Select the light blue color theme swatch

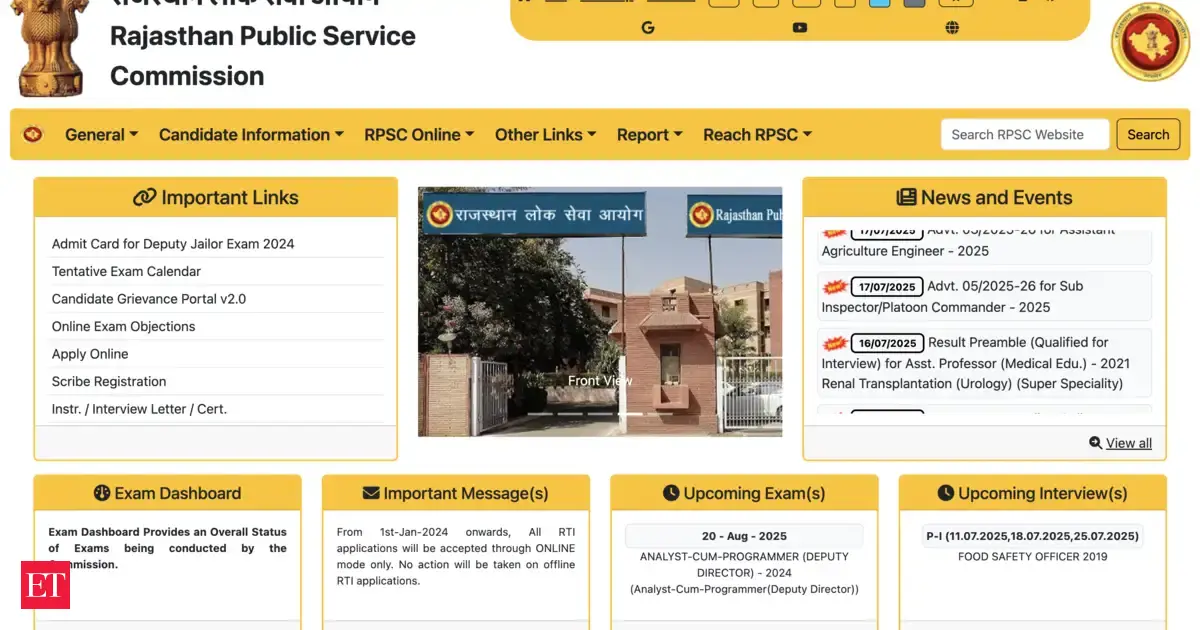pos(880,2)
